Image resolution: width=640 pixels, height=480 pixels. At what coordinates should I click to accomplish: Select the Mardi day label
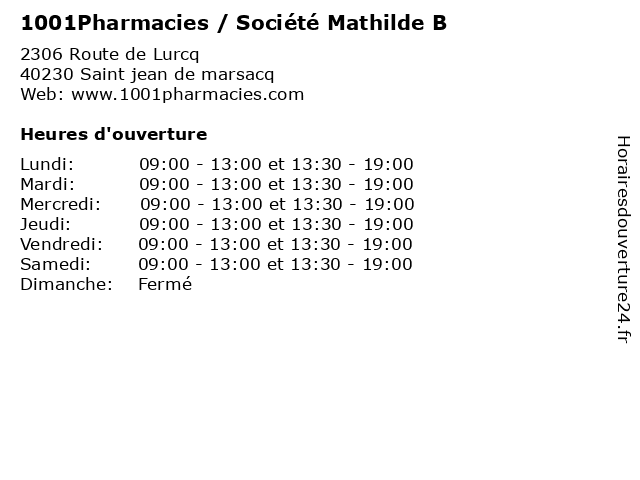tap(47, 184)
